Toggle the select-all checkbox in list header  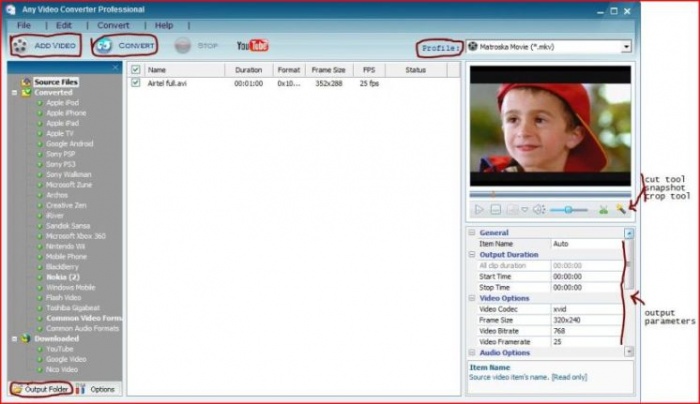point(136,70)
